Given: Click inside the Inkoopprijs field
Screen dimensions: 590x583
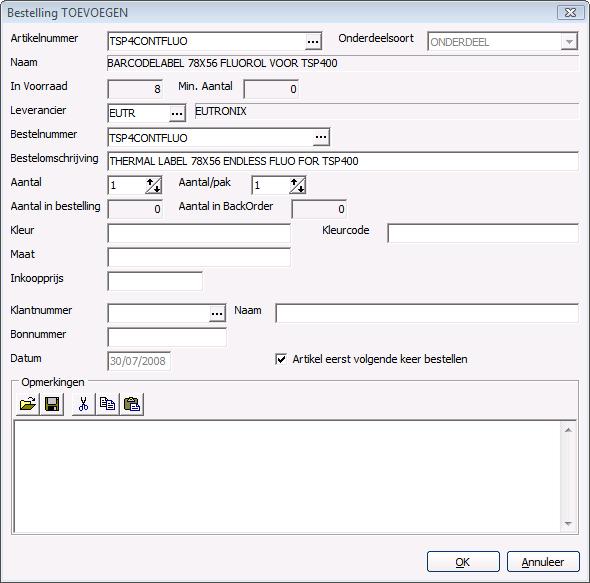Looking at the screenshot, I should pyautogui.click(x=155, y=281).
